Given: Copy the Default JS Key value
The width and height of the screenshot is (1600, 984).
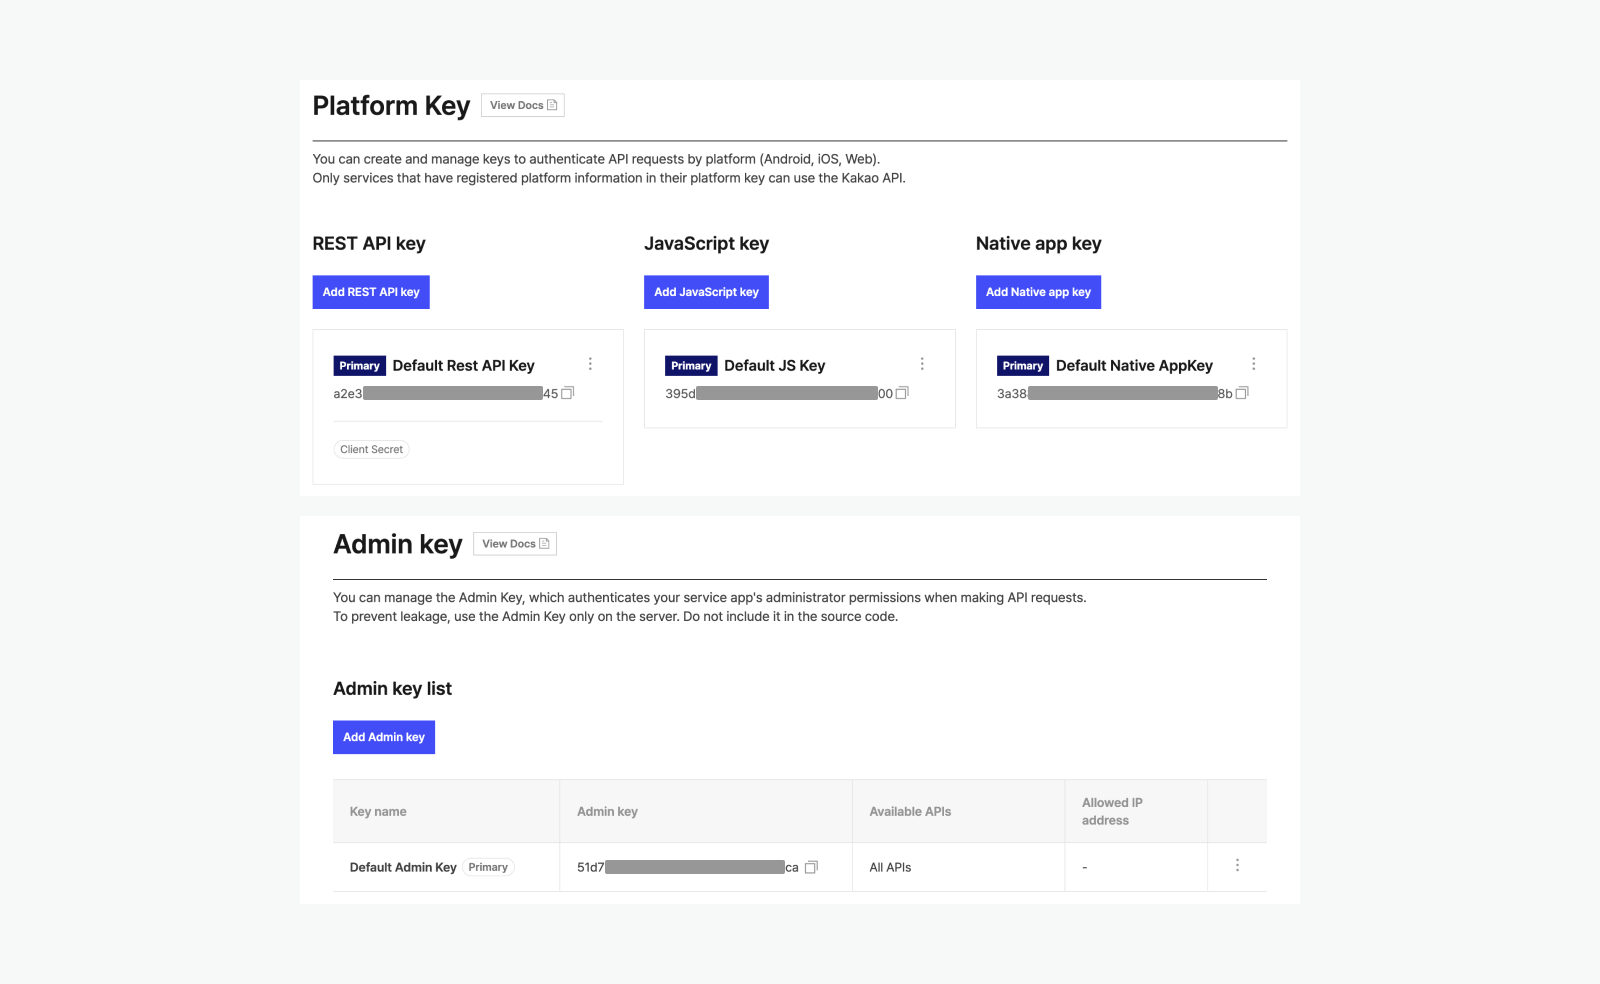Looking at the screenshot, I should click(x=901, y=393).
